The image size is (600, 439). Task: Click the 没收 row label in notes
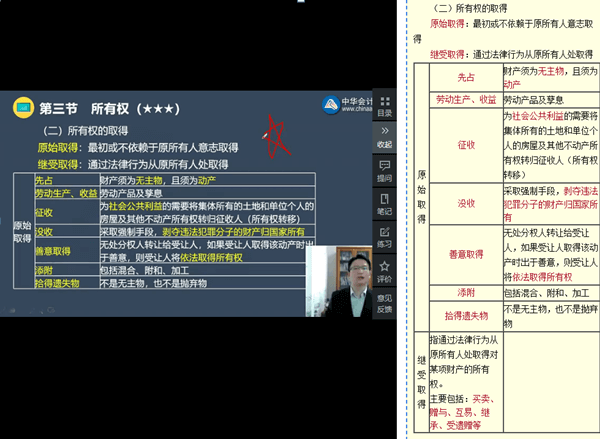pyautogui.click(x=465, y=203)
